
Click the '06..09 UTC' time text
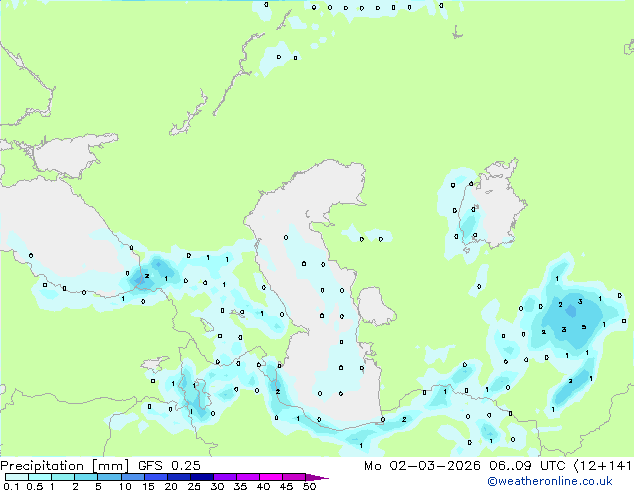pos(527,466)
